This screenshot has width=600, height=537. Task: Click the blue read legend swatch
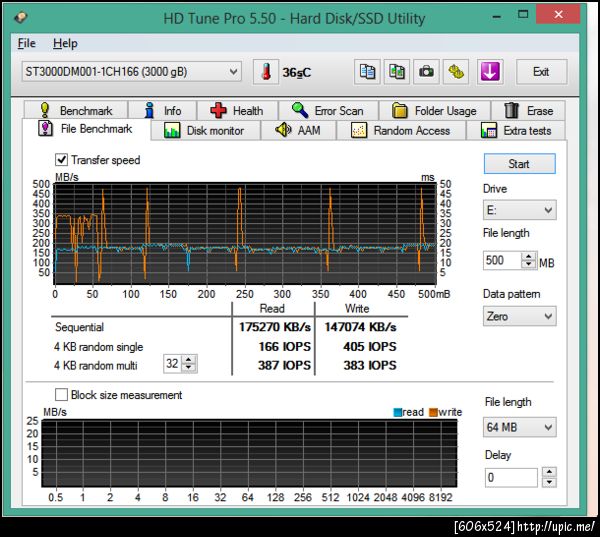tap(398, 412)
